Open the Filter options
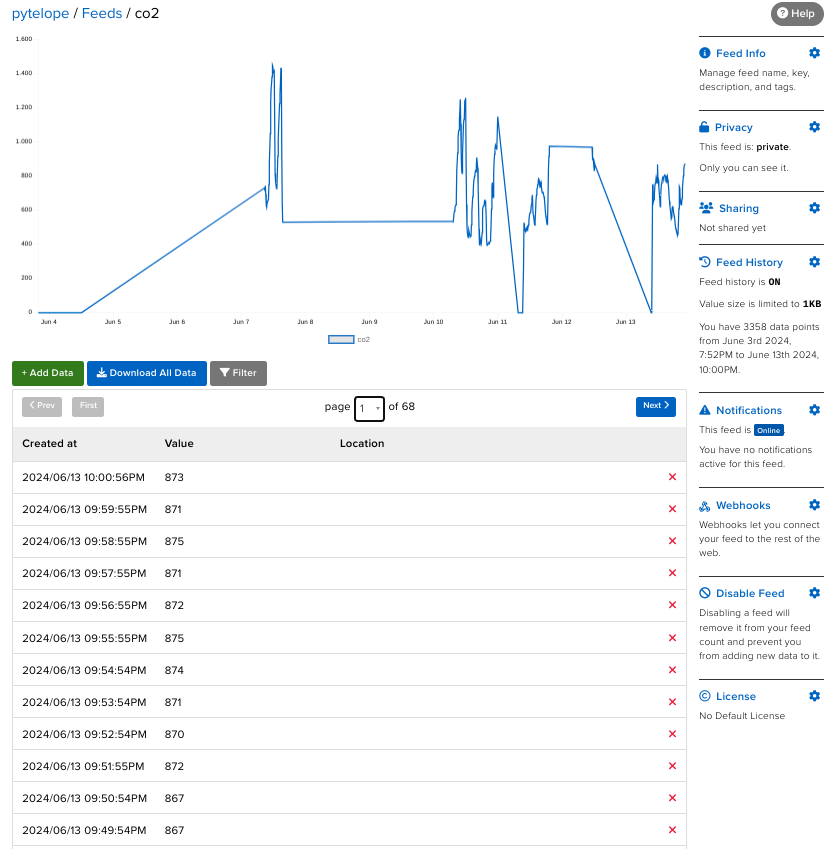Viewport: 835px width, 849px height. tap(238, 373)
